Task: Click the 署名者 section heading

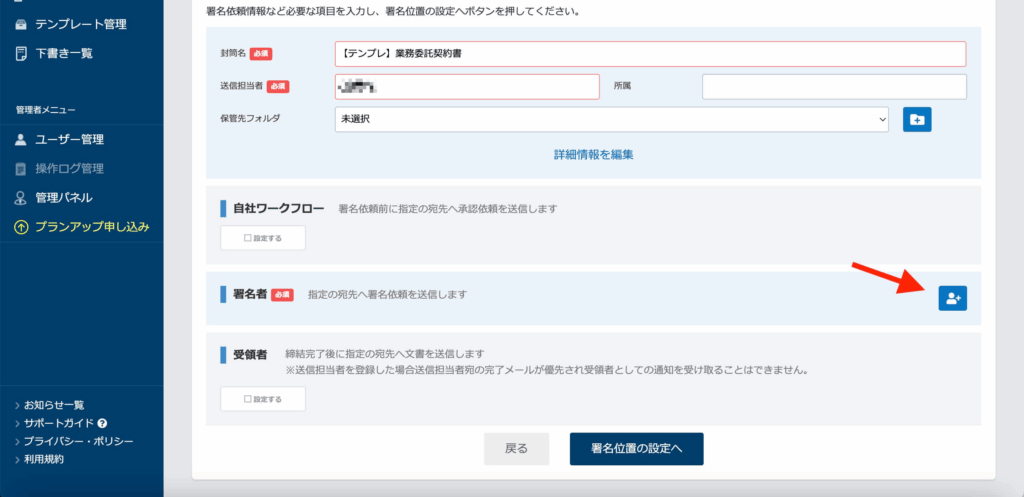Action: pyautogui.click(x=250, y=295)
